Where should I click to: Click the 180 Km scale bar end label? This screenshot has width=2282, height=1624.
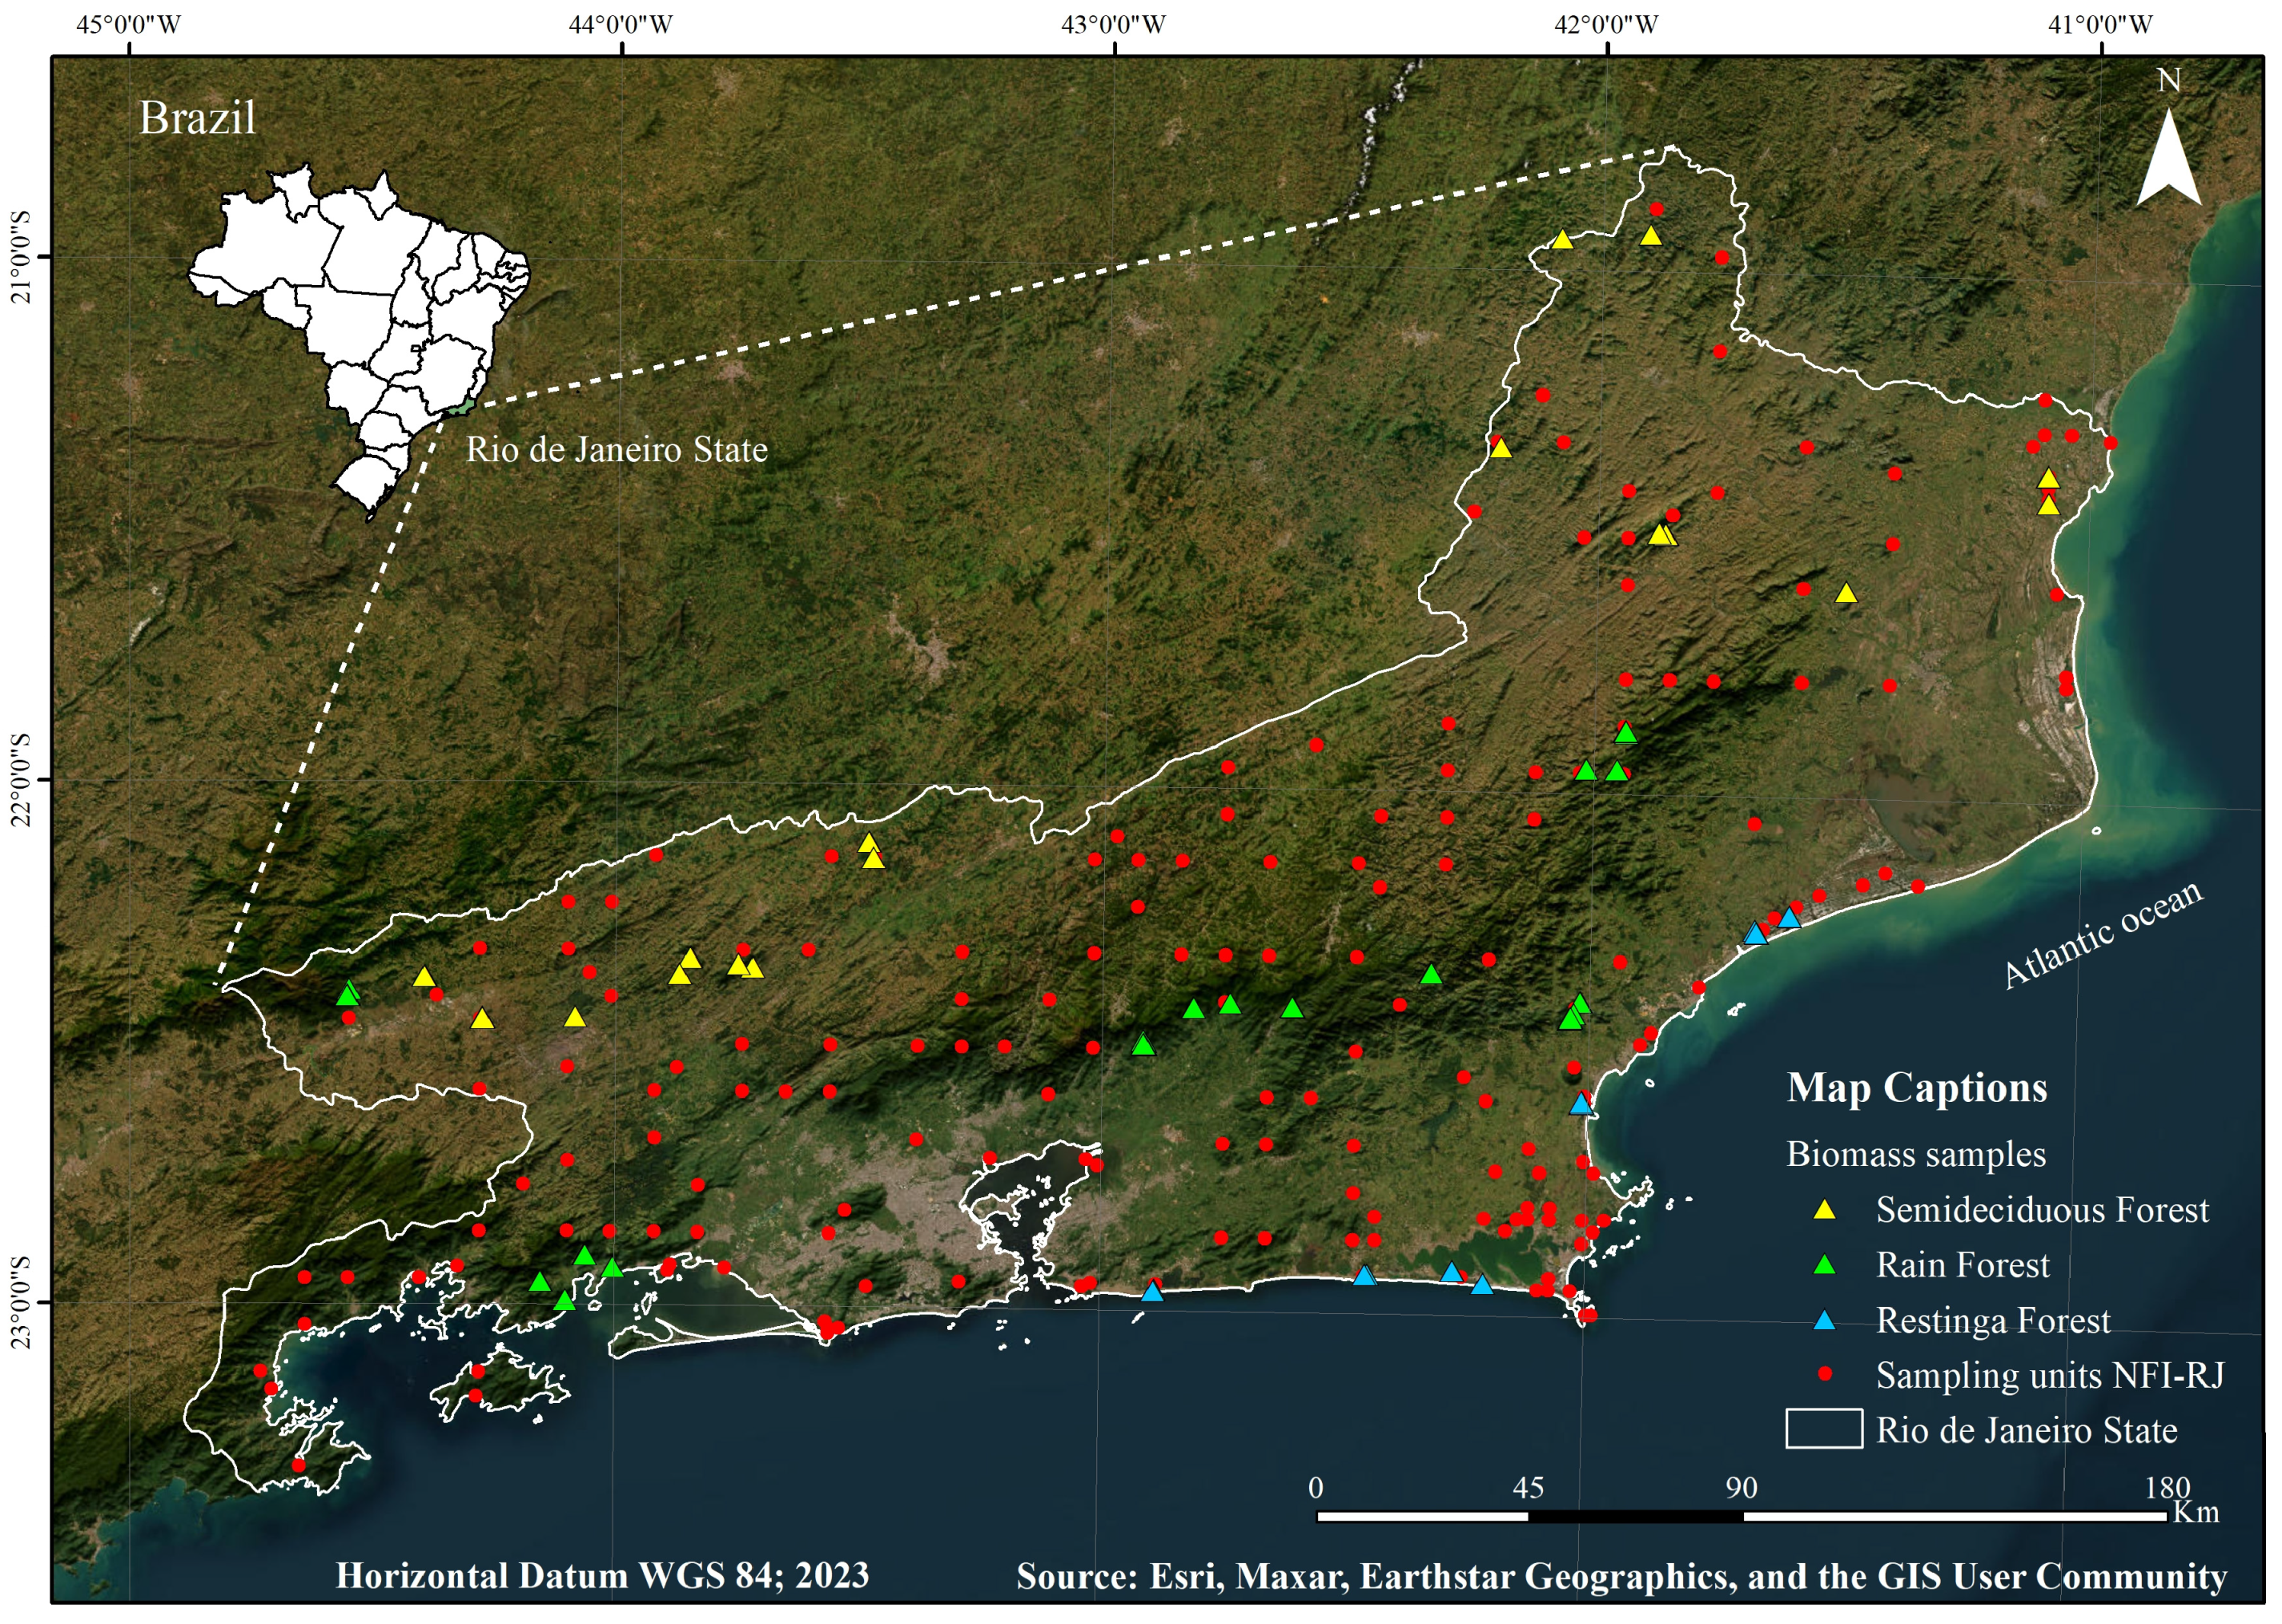tap(2166, 1489)
